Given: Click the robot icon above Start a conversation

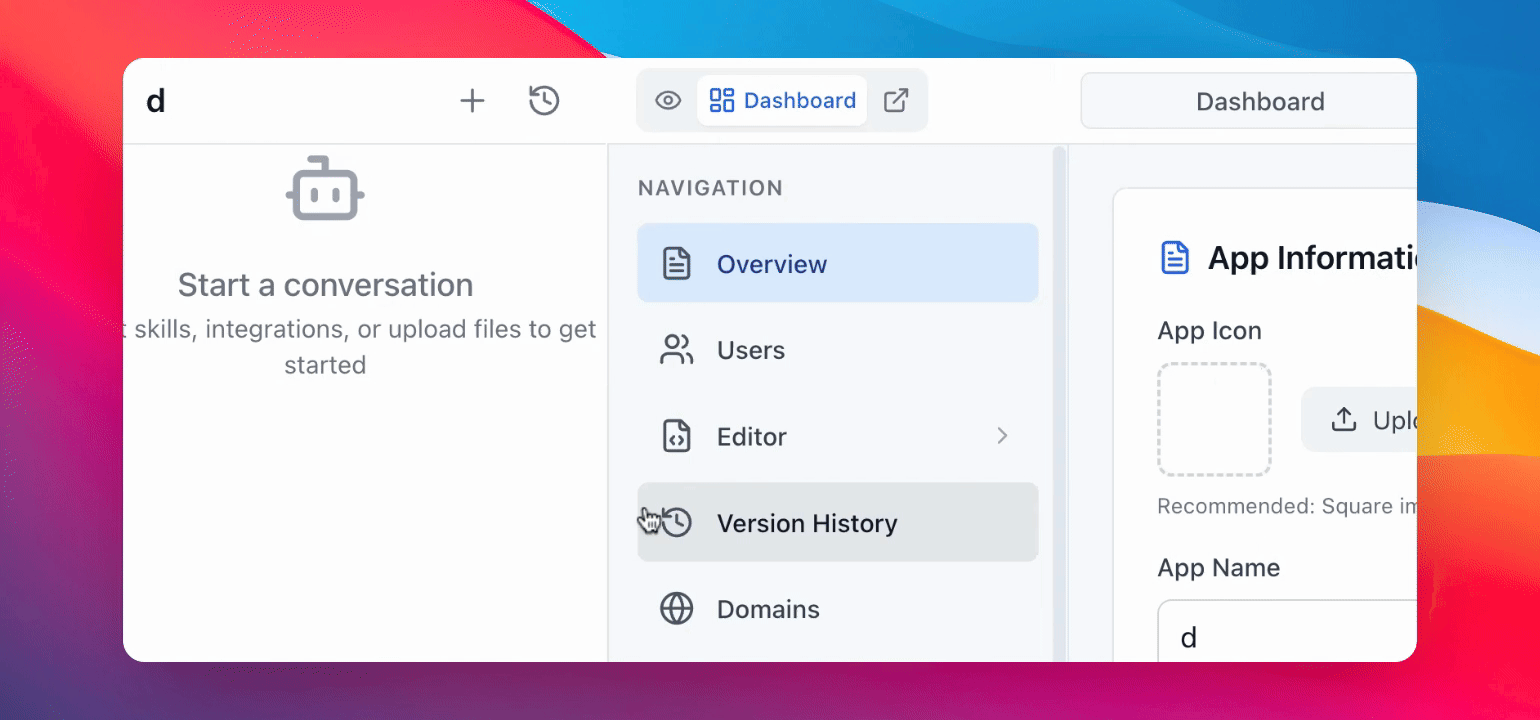Looking at the screenshot, I should click(x=325, y=190).
